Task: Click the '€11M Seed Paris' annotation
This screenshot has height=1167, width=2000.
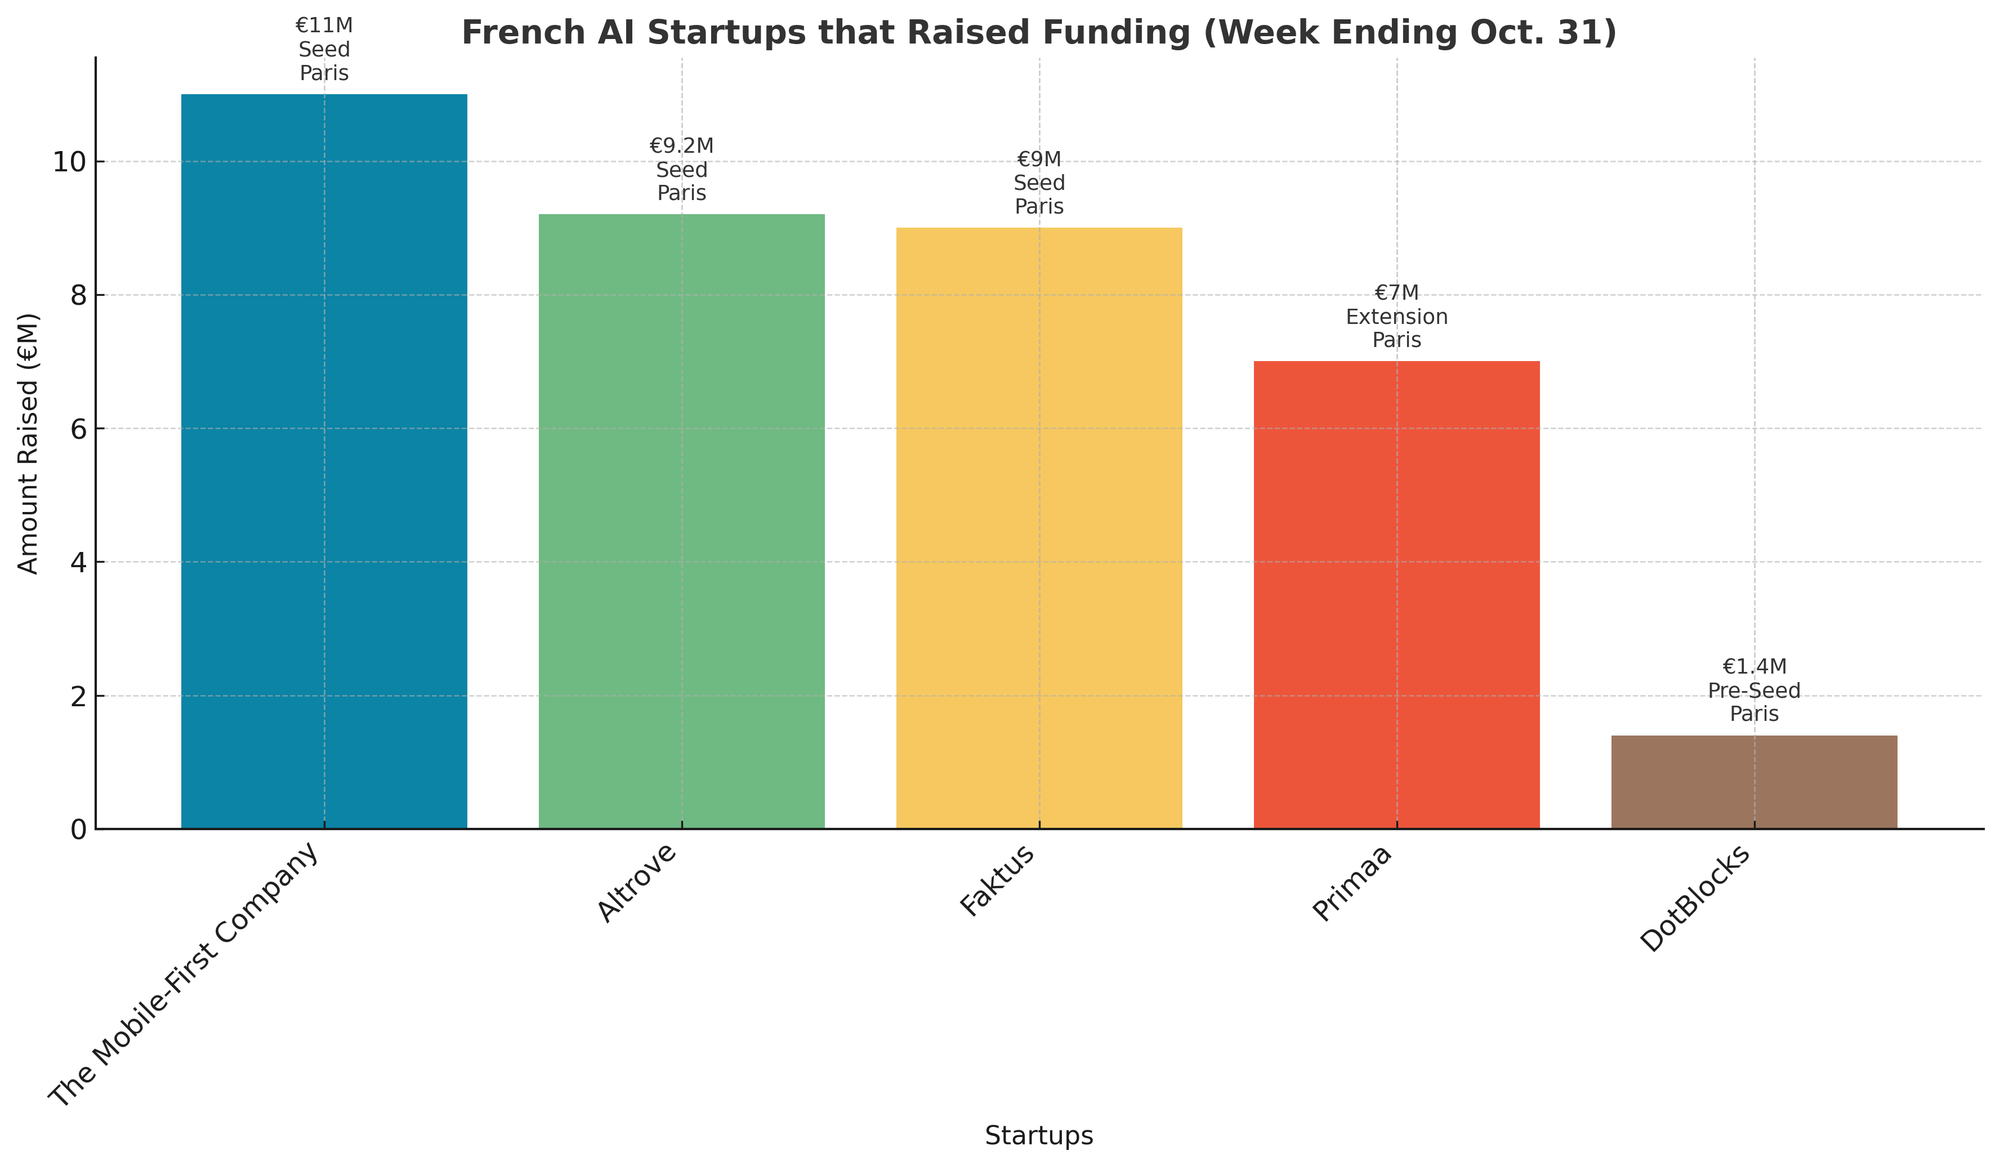Action: (x=324, y=49)
